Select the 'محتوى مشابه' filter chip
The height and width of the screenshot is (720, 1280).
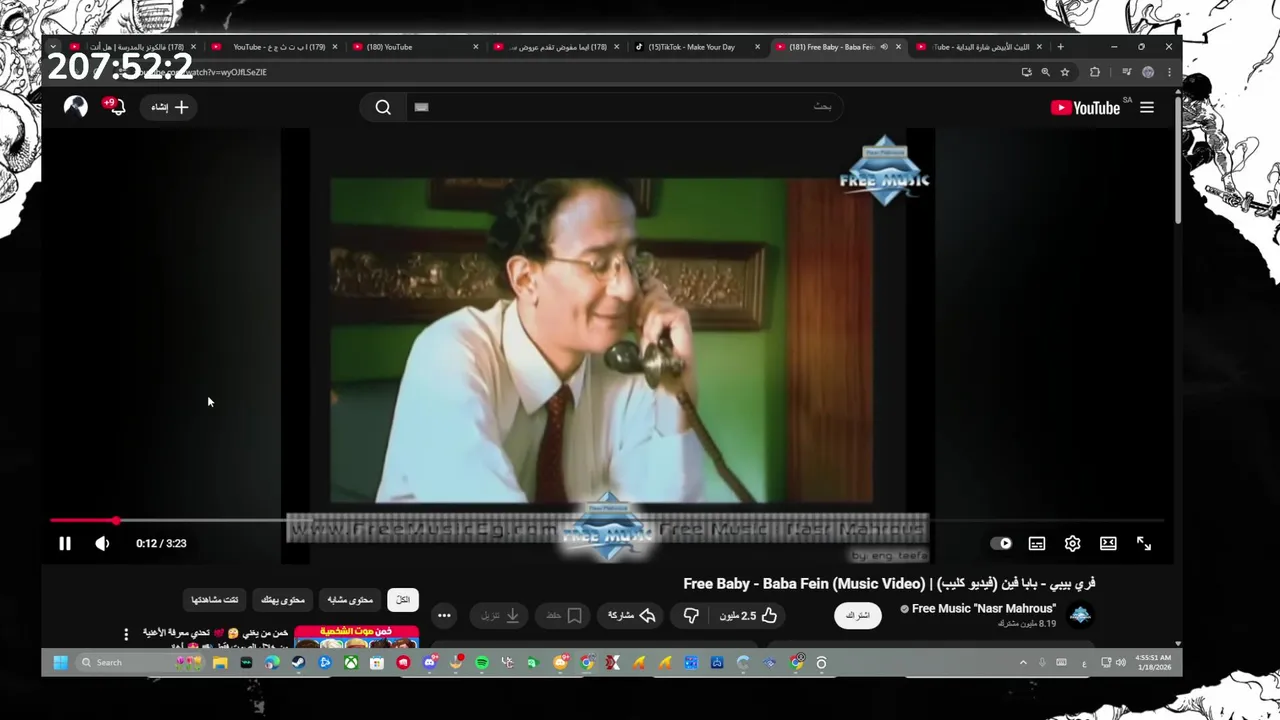click(350, 600)
